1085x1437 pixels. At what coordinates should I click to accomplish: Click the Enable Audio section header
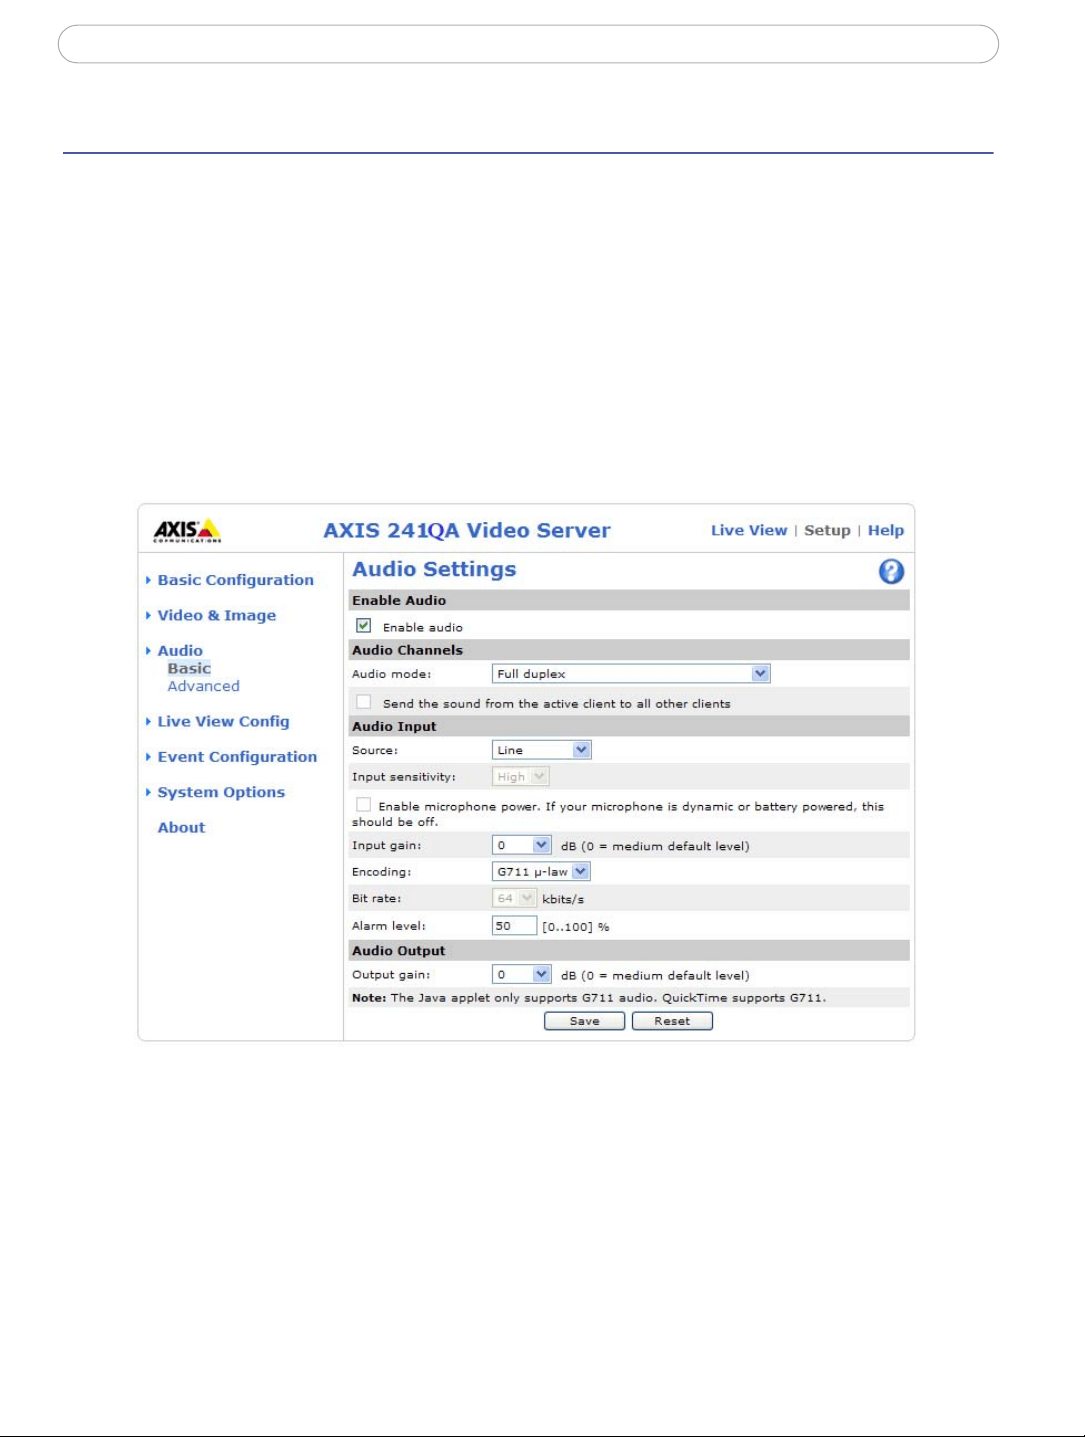point(629,600)
